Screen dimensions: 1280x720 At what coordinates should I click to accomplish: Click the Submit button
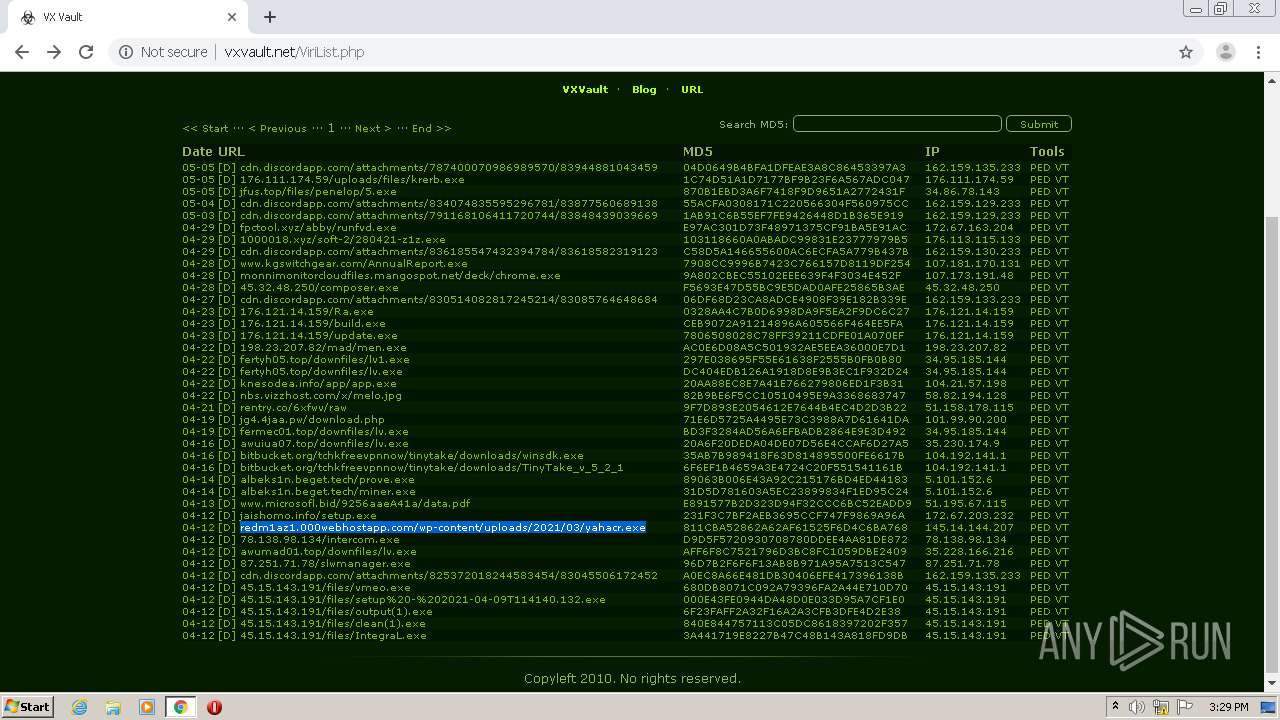(1039, 124)
